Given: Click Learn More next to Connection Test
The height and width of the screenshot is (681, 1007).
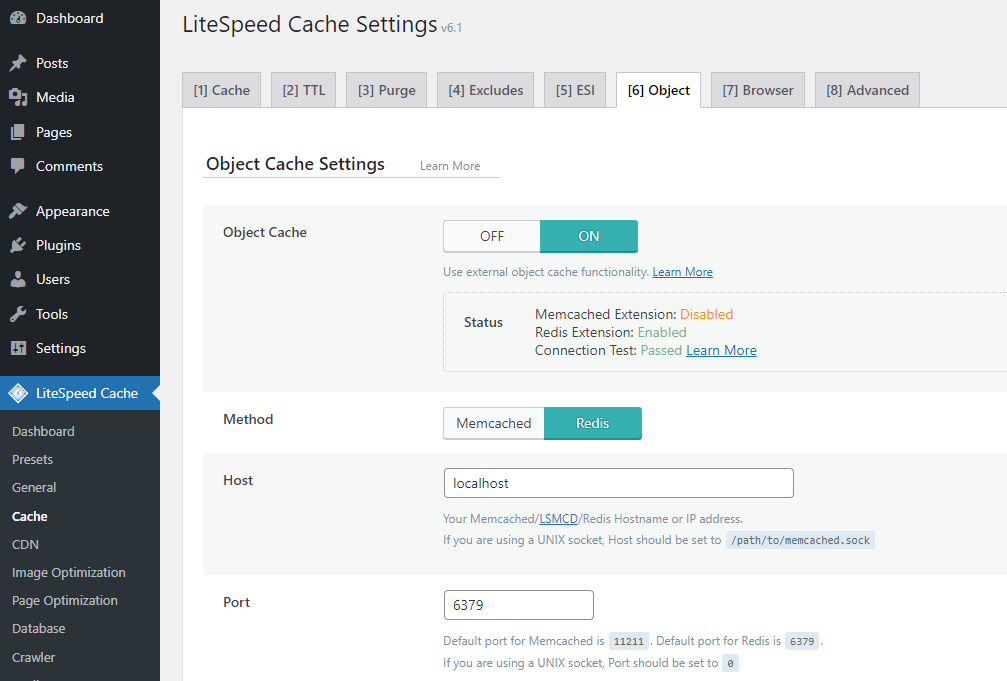Looking at the screenshot, I should [x=721, y=350].
